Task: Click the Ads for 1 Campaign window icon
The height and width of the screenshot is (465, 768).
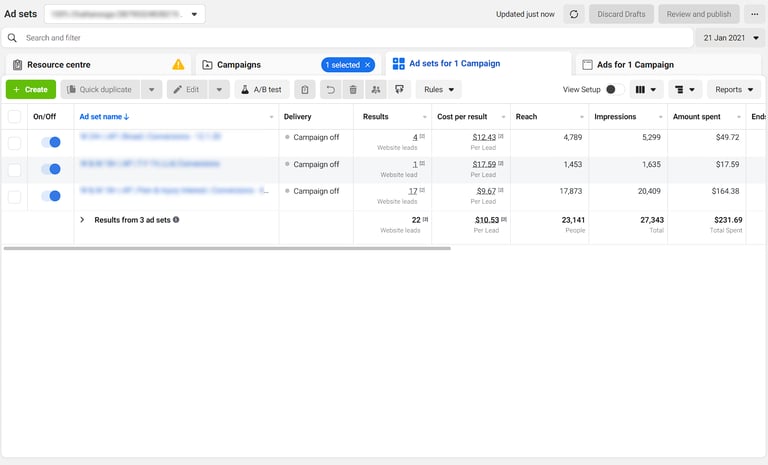Action: pos(587,65)
